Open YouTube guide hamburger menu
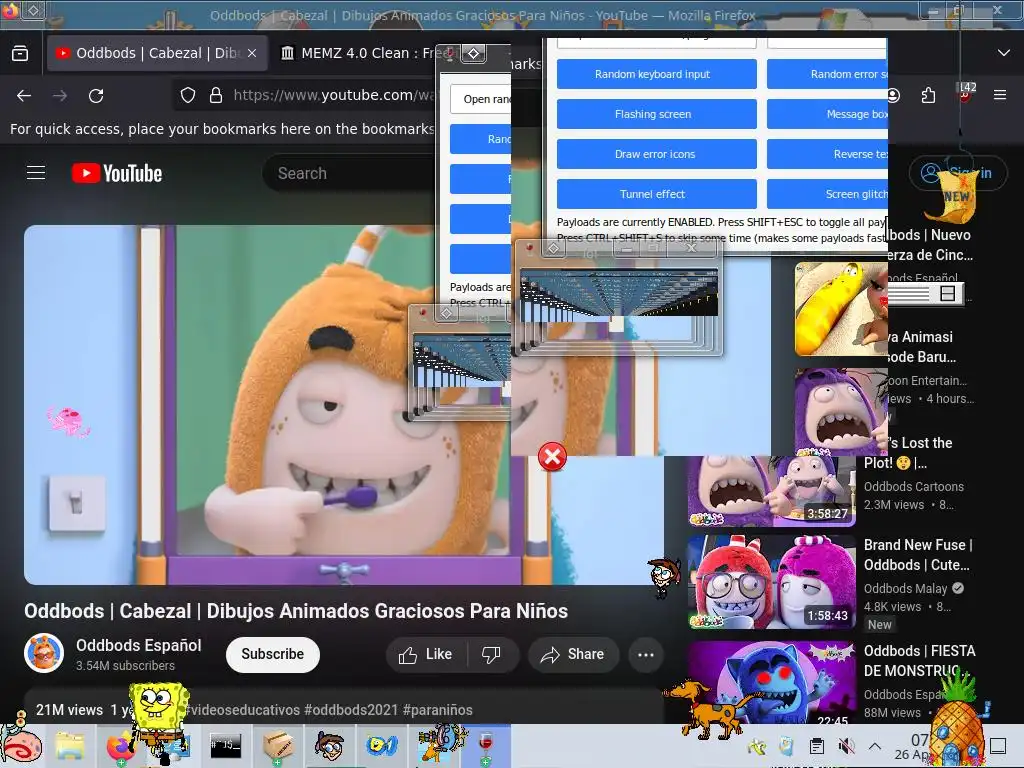1024x768 pixels. click(x=36, y=173)
